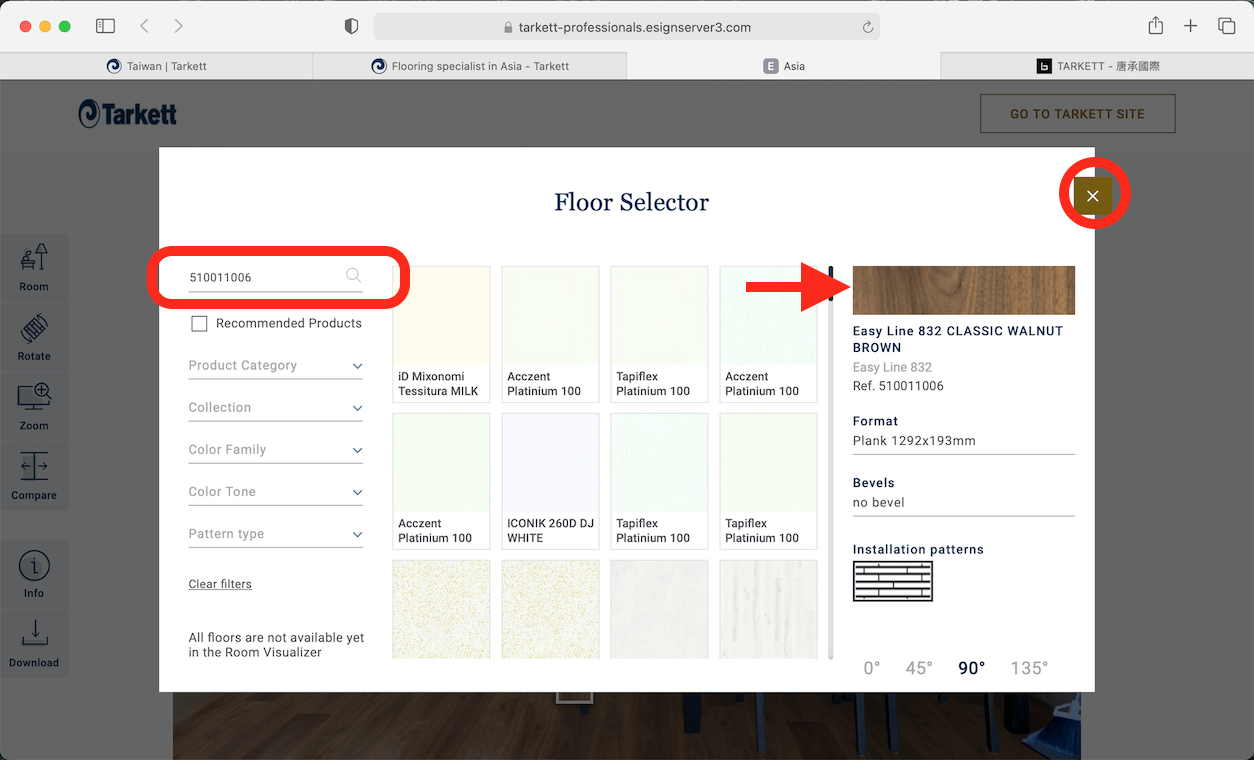
Task: Click GO TO TARKETT SITE button
Action: [1077, 114]
